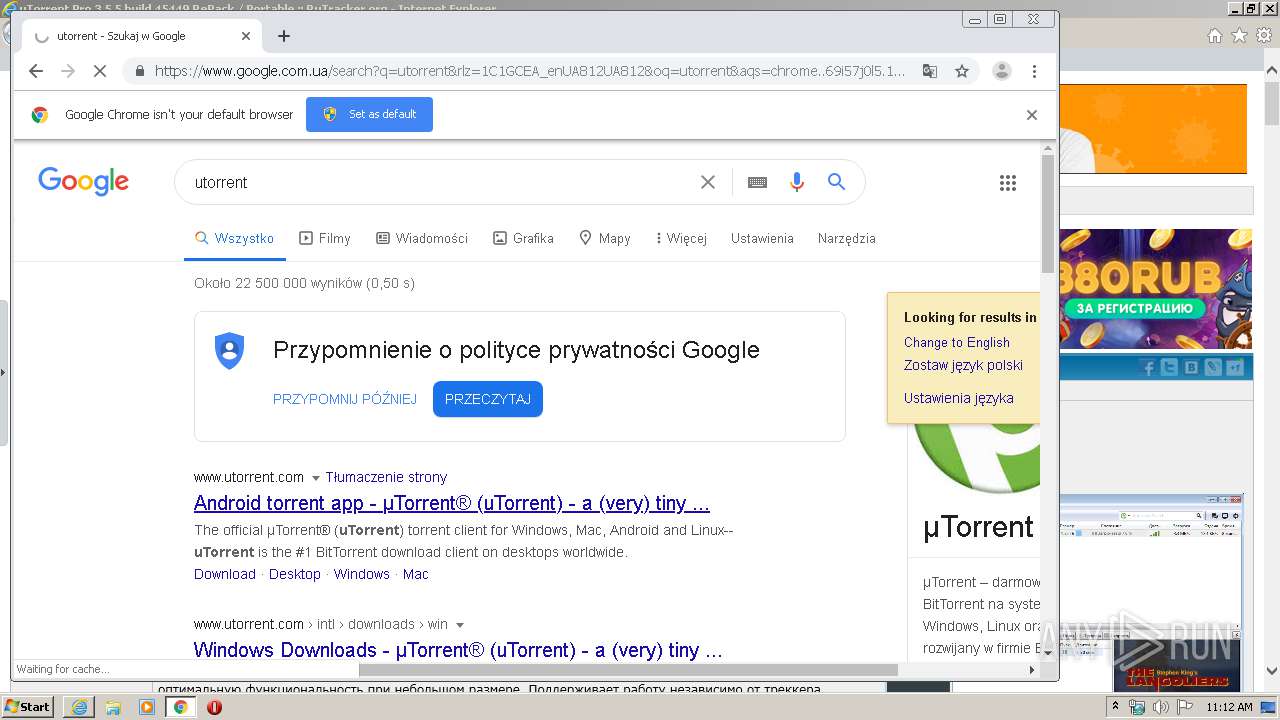Open Narzędzia tools
The height and width of the screenshot is (720, 1280).
846,238
